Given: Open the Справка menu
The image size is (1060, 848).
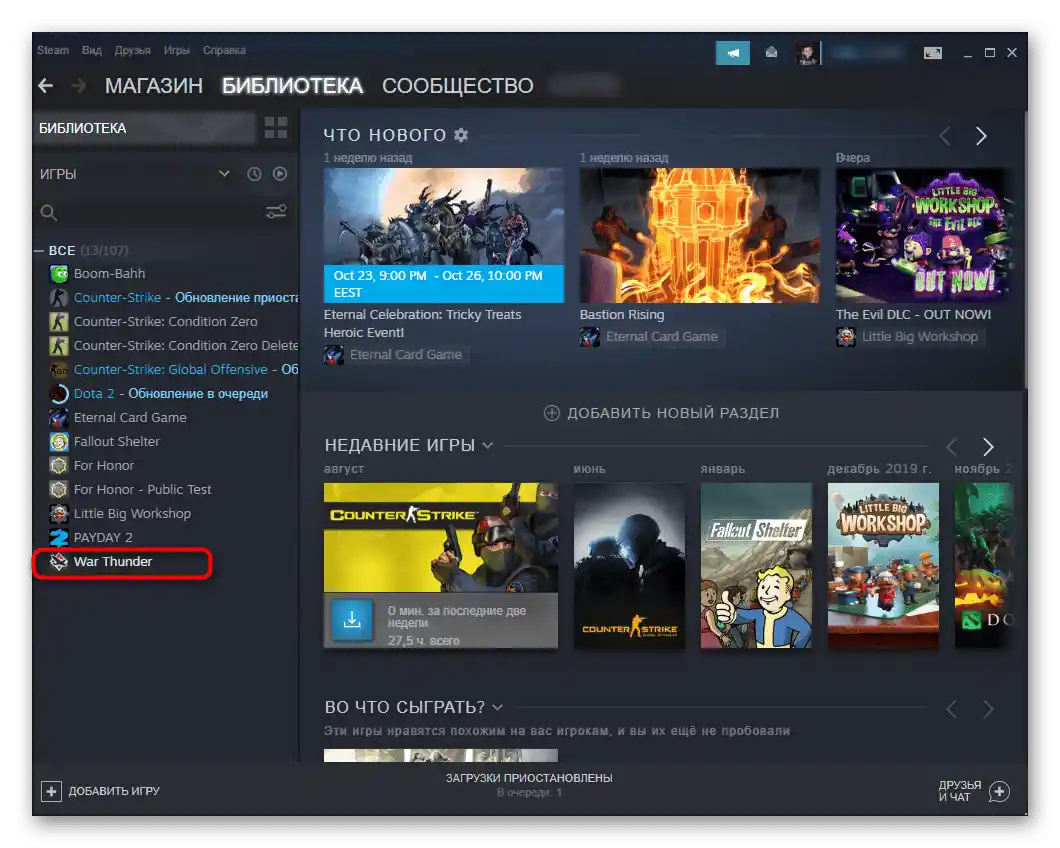Looking at the screenshot, I should click(x=224, y=50).
